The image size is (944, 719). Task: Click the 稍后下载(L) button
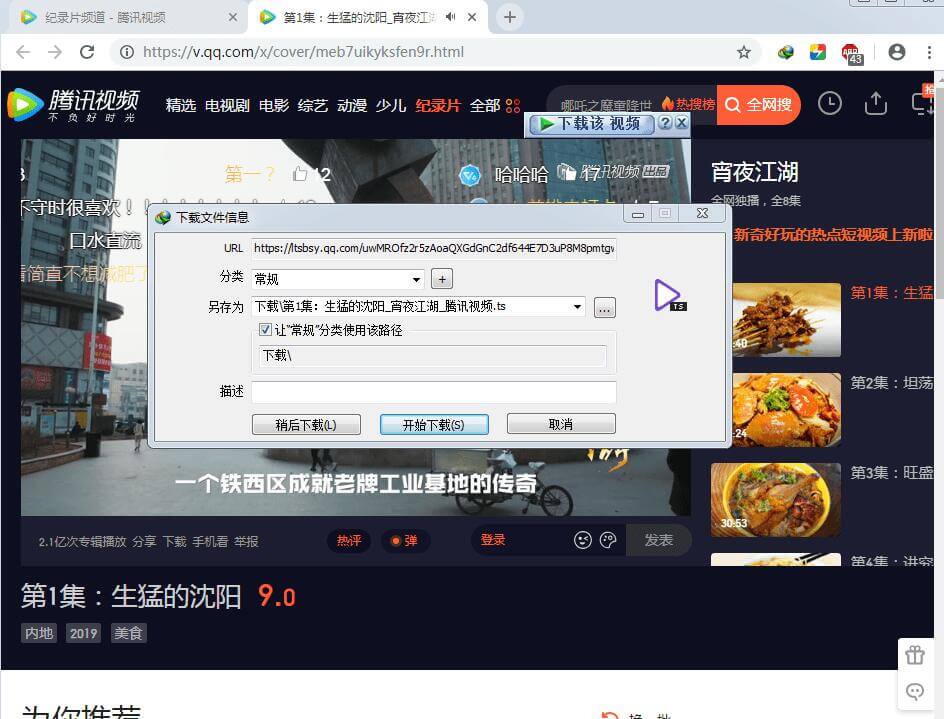coord(305,424)
